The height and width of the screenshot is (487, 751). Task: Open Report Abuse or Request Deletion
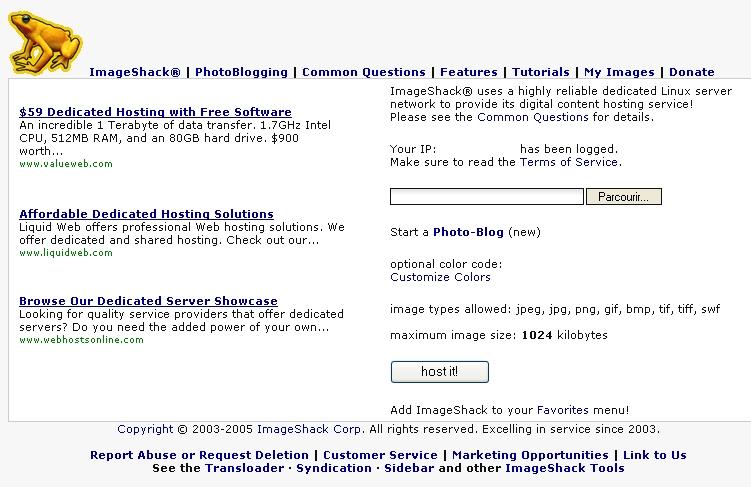pyautogui.click(x=199, y=455)
